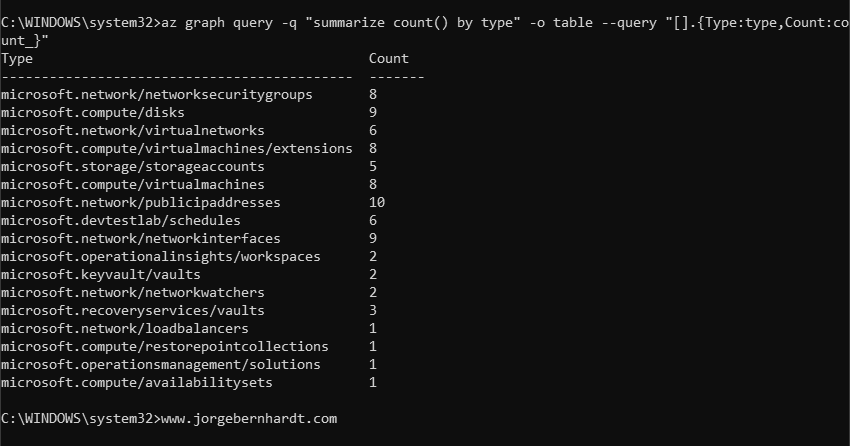Click the www.jorgebernhardt.com text at prompt

[x=248, y=419]
